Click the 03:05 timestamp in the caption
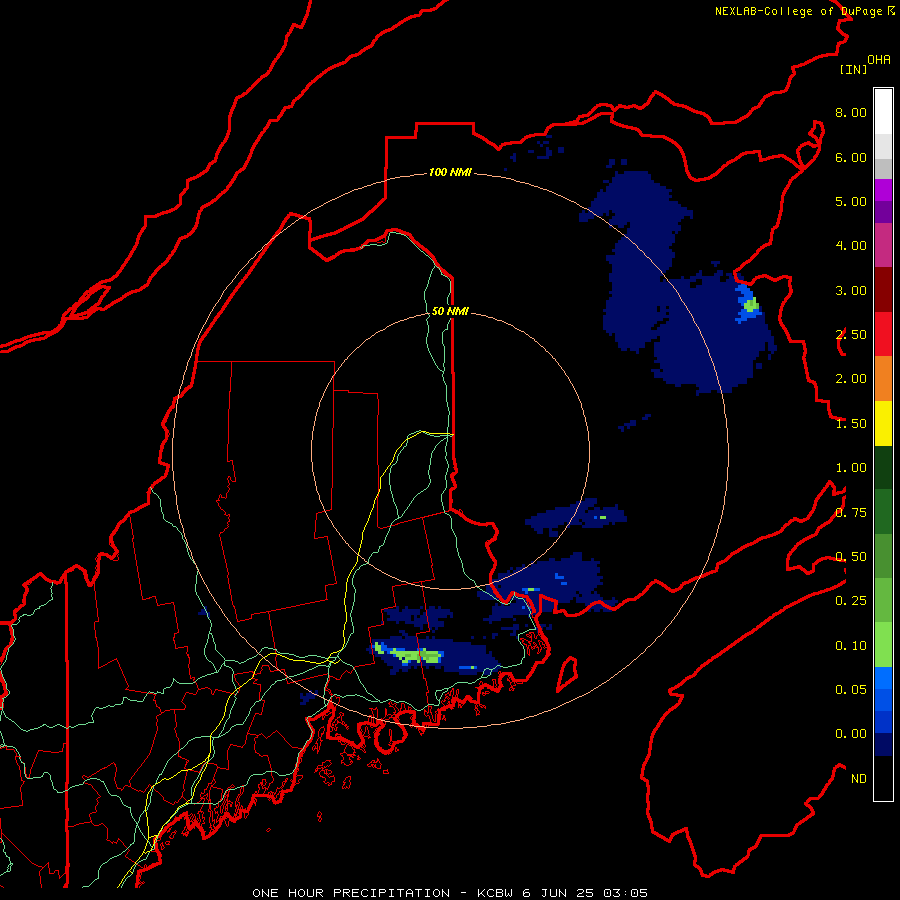 [626, 893]
